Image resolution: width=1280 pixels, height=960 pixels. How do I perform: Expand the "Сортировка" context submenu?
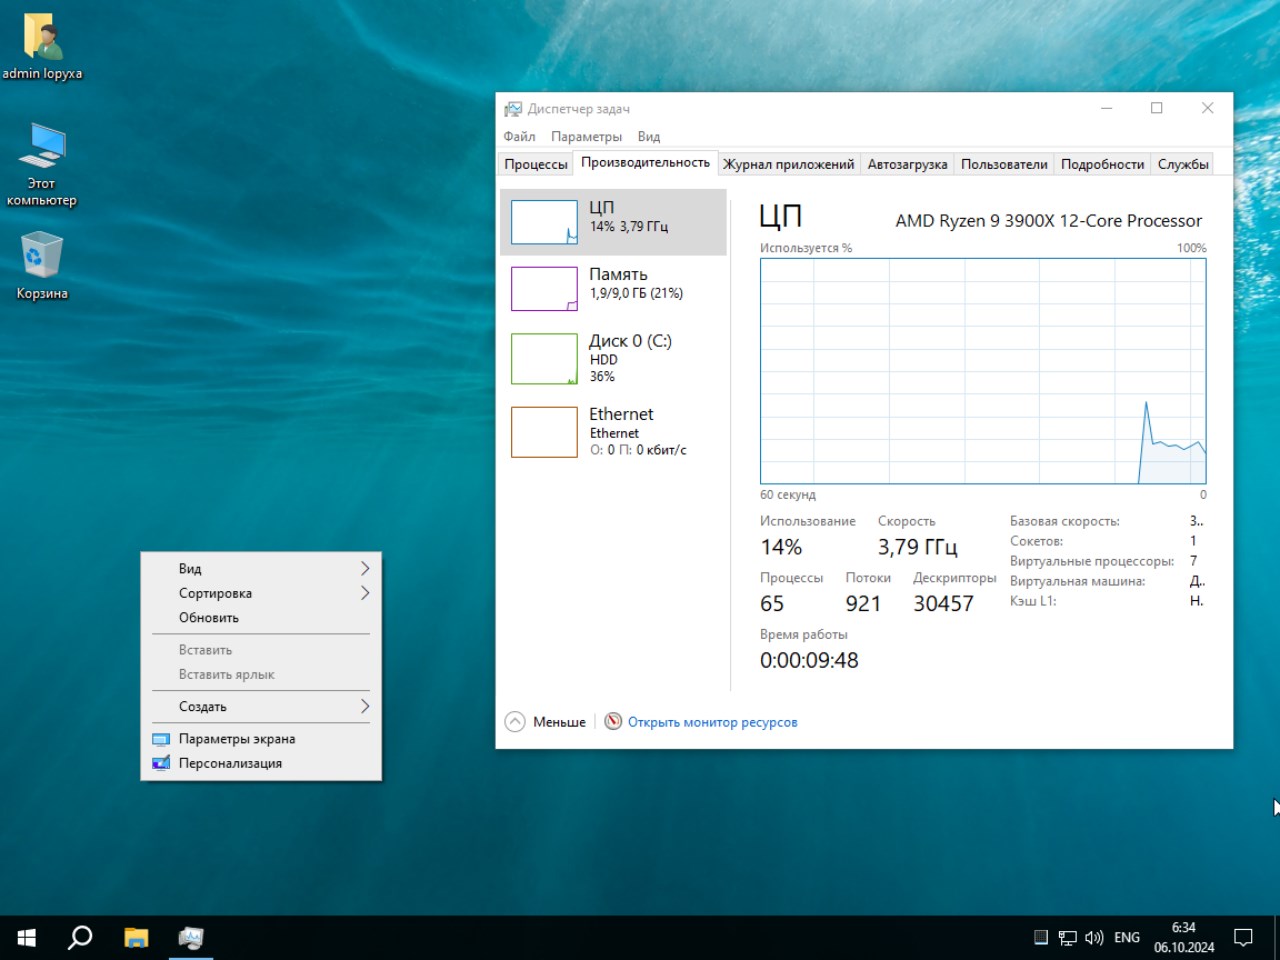[x=260, y=593]
